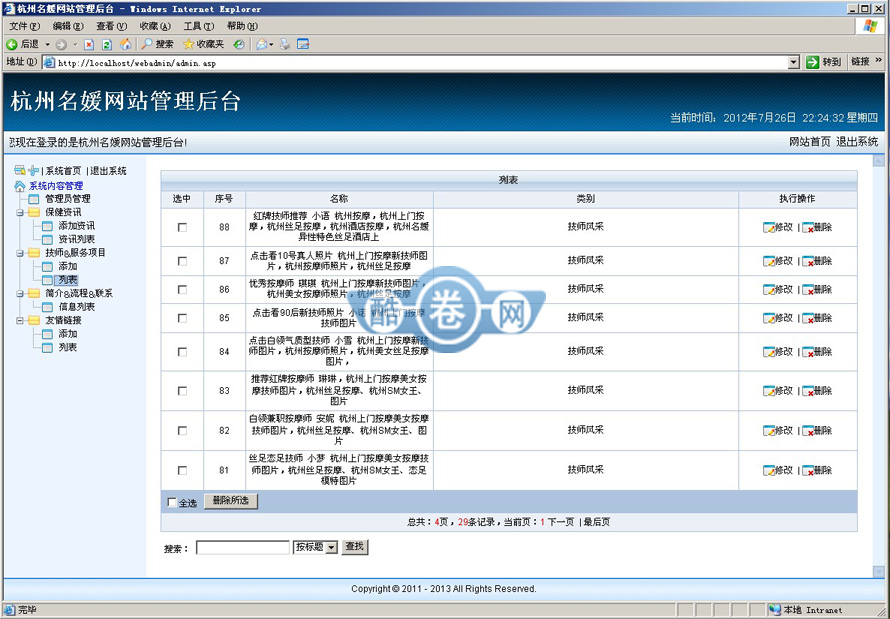Screen dimensions: 890x619
Task: Open the 文件 menu
Action: coord(20,25)
